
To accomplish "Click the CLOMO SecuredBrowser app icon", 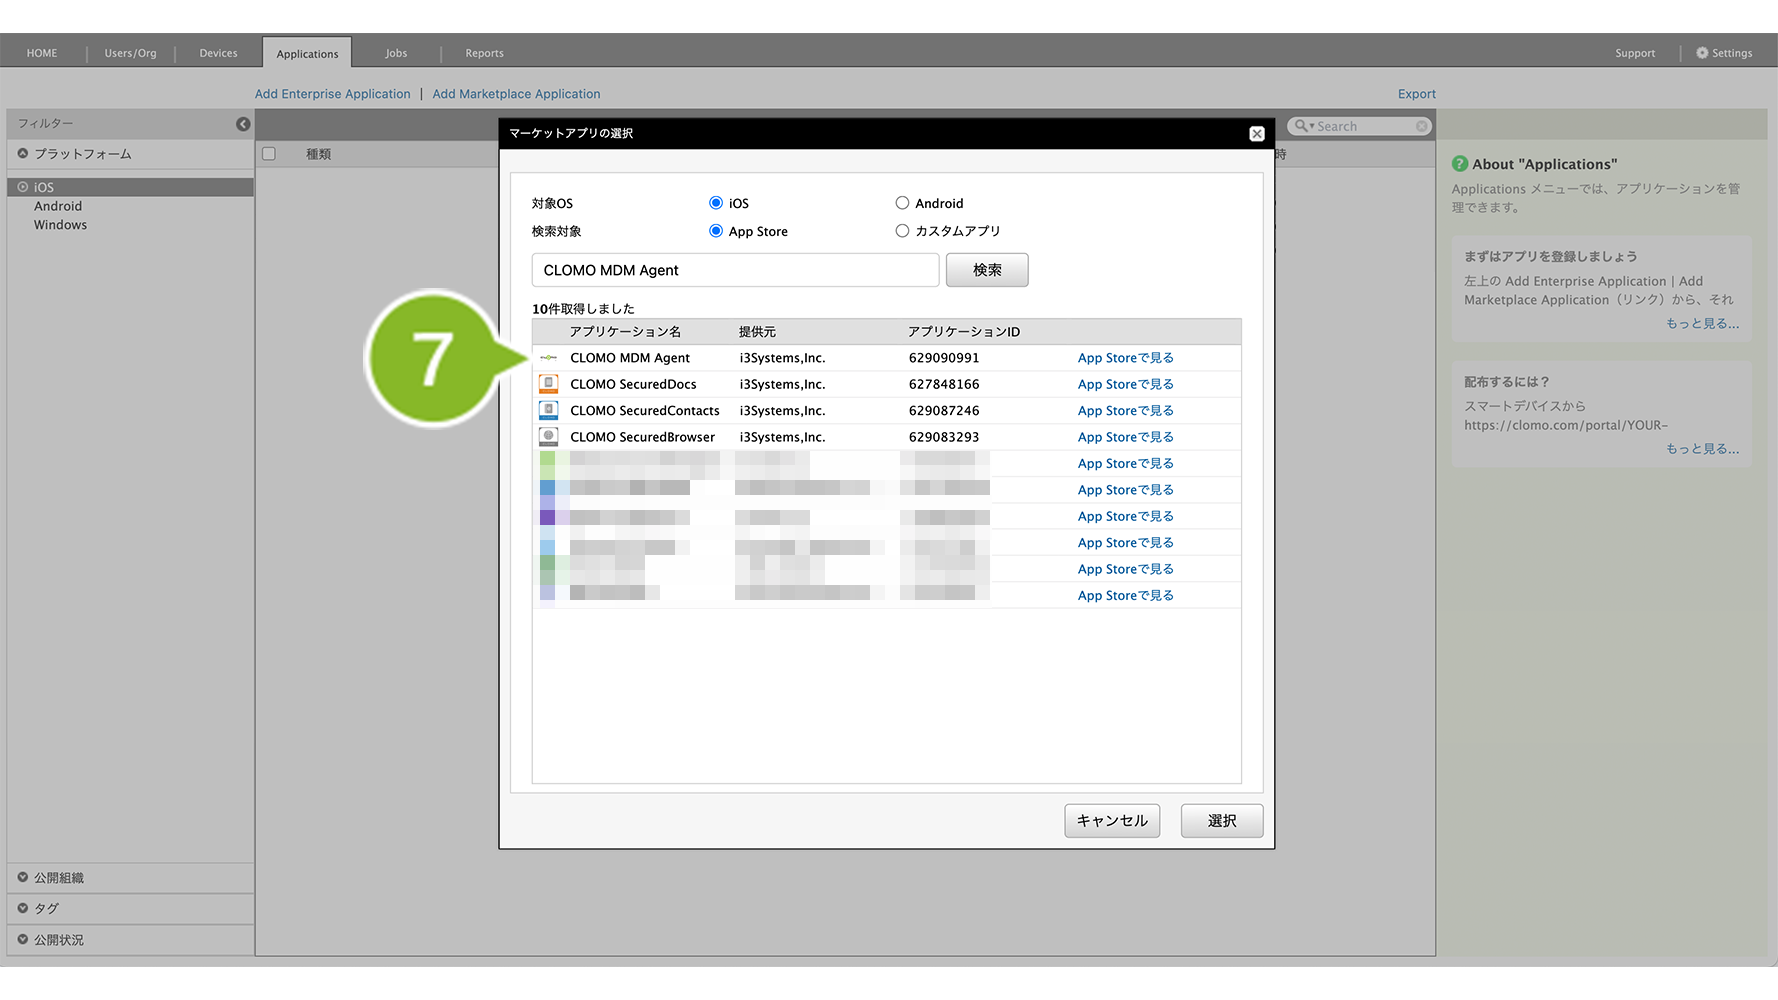I will [548, 437].
